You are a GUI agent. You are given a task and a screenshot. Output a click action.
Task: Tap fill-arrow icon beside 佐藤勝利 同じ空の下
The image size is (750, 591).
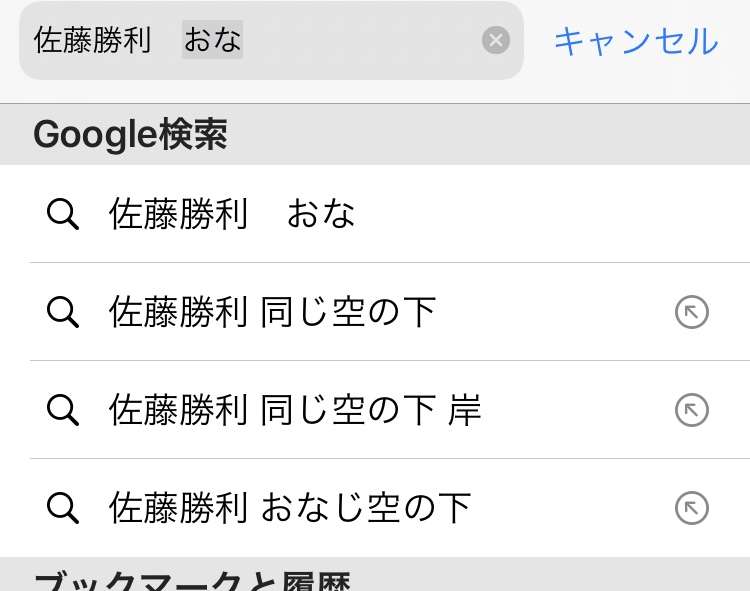pyautogui.click(x=692, y=312)
